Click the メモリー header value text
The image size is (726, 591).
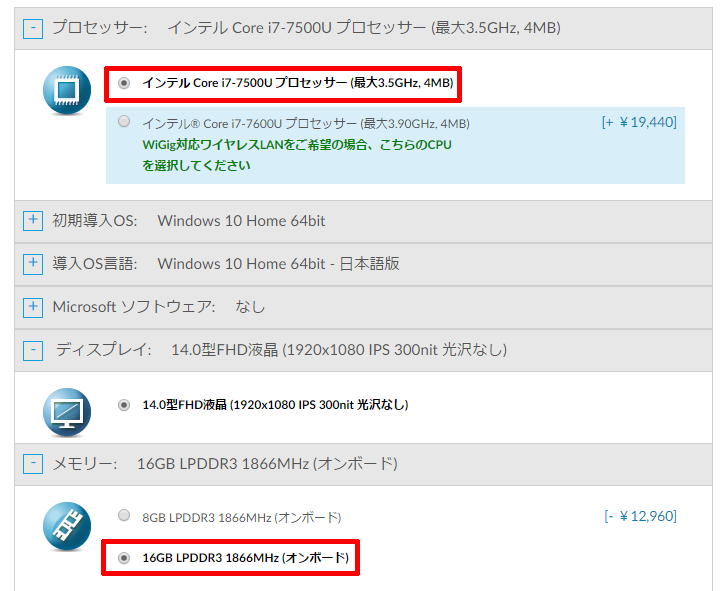[x=267, y=464]
